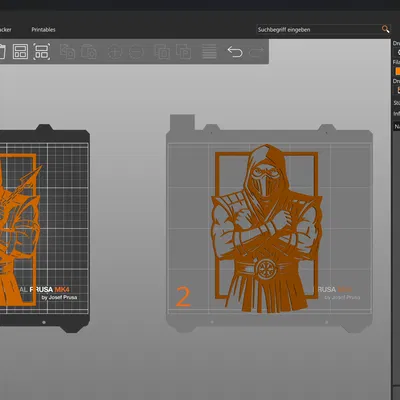Click the trash can delete icon
The height and width of the screenshot is (400, 400).
coord(2,52)
